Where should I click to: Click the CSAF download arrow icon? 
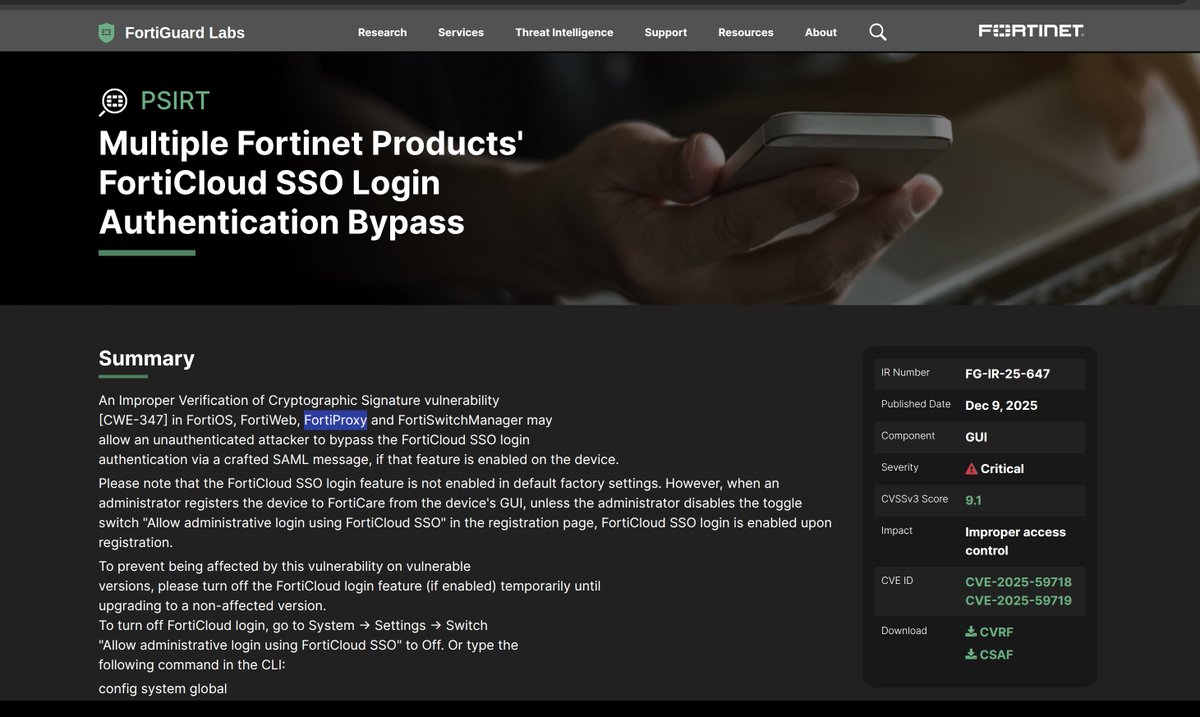pos(971,654)
